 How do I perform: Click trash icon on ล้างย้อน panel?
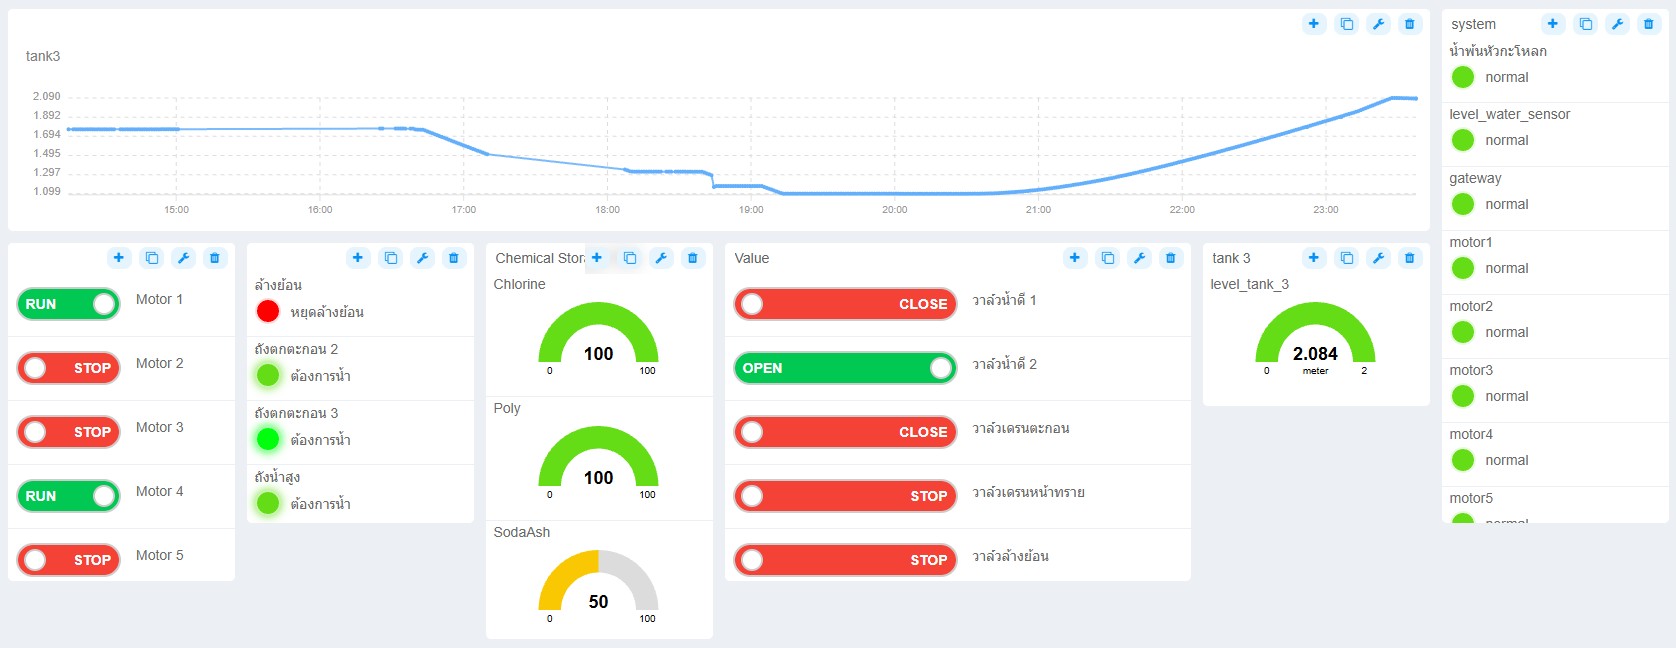pyautogui.click(x=454, y=258)
